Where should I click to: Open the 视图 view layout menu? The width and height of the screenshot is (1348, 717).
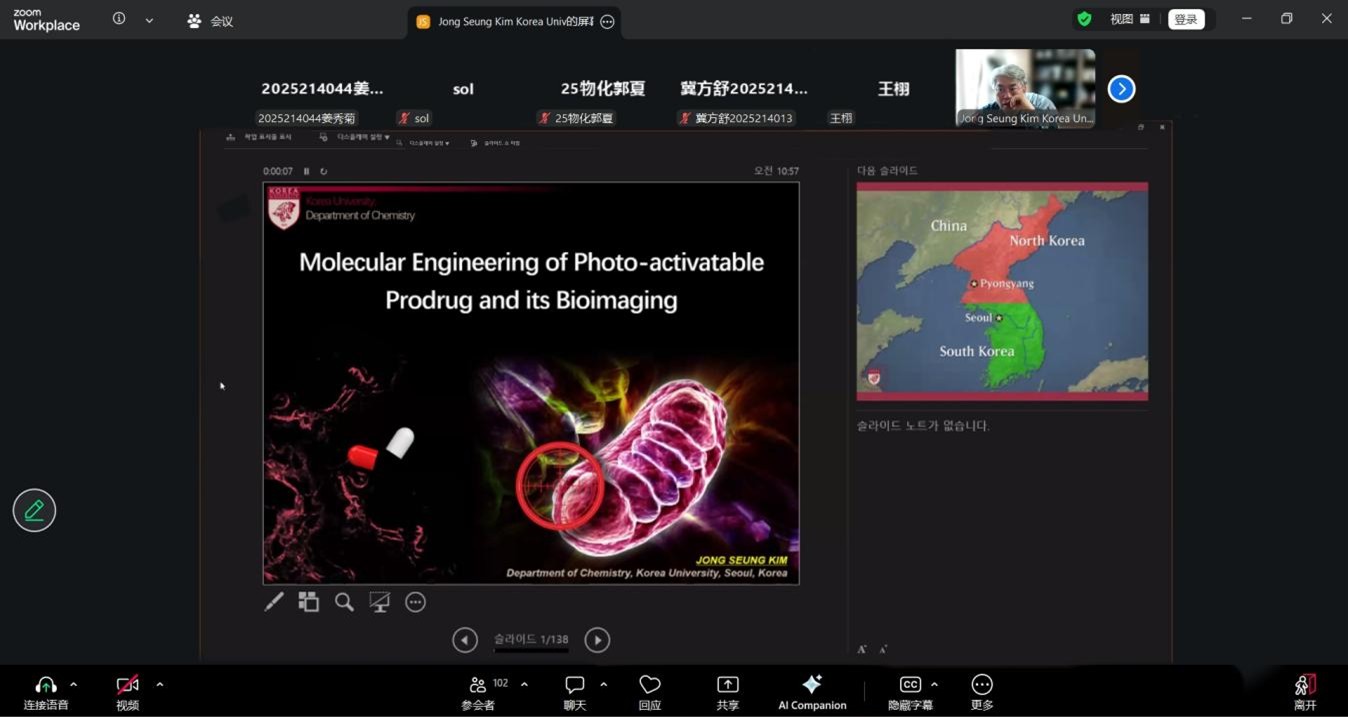tap(1129, 19)
